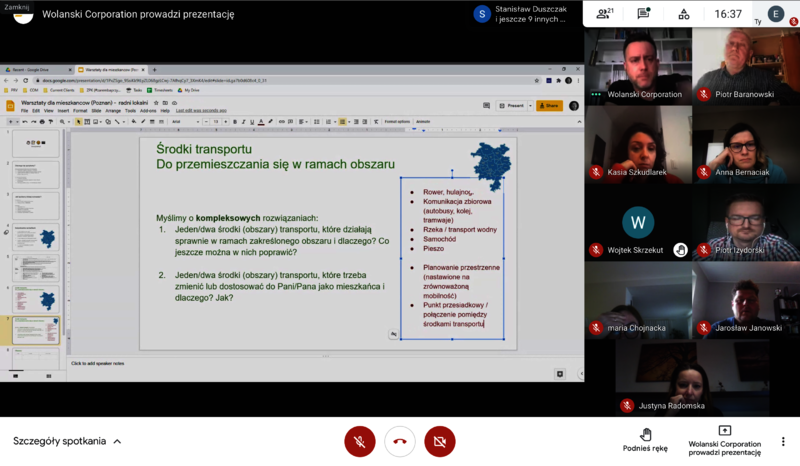
Task: Collapse the Slides toolbar with the chevron
Action: 580,121
